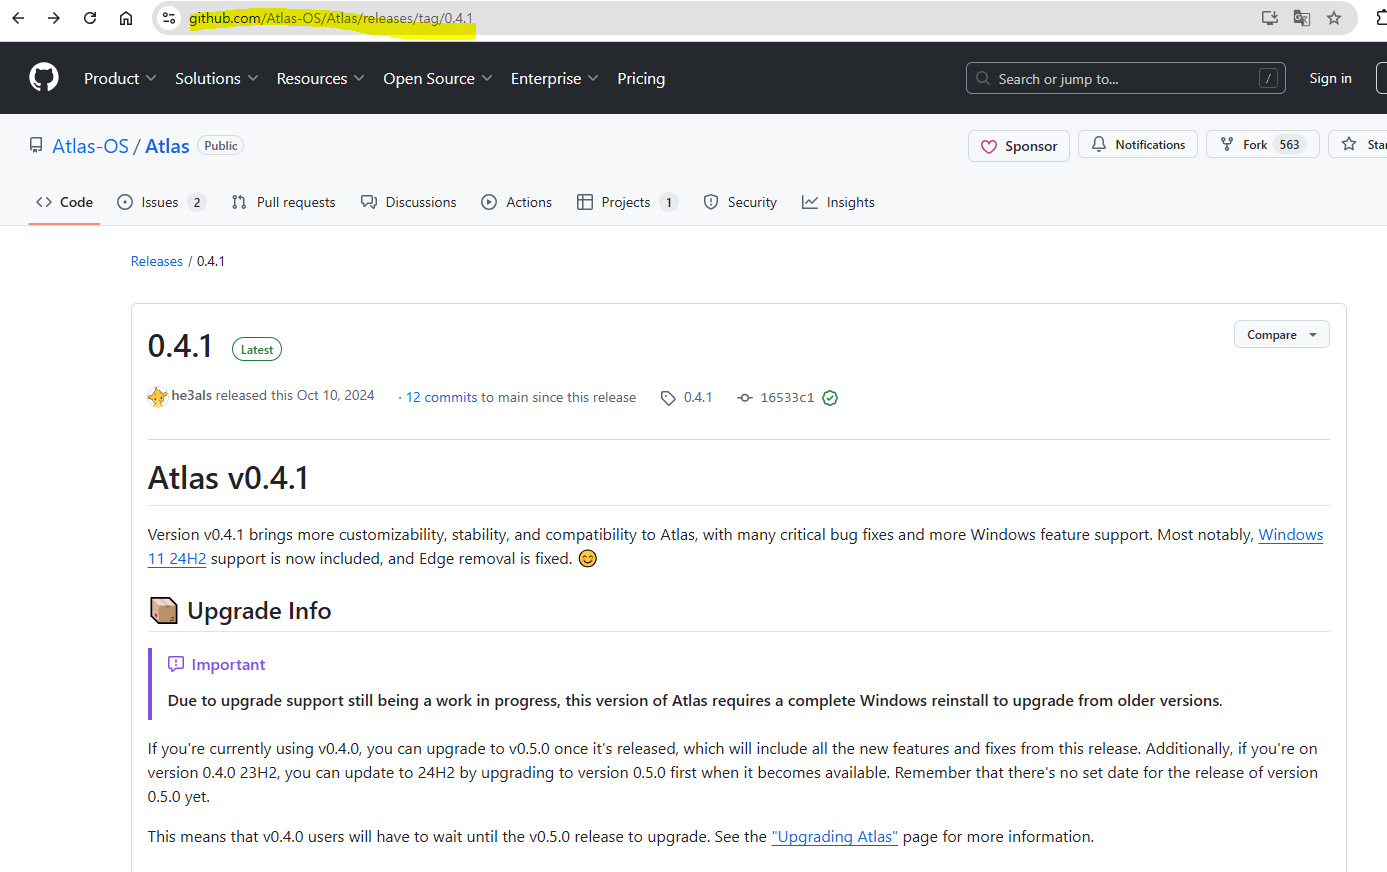Image resolution: width=1387 pixels, height=872 pixels.
Task: Switch to the Code tab
Action: (64, 202)
